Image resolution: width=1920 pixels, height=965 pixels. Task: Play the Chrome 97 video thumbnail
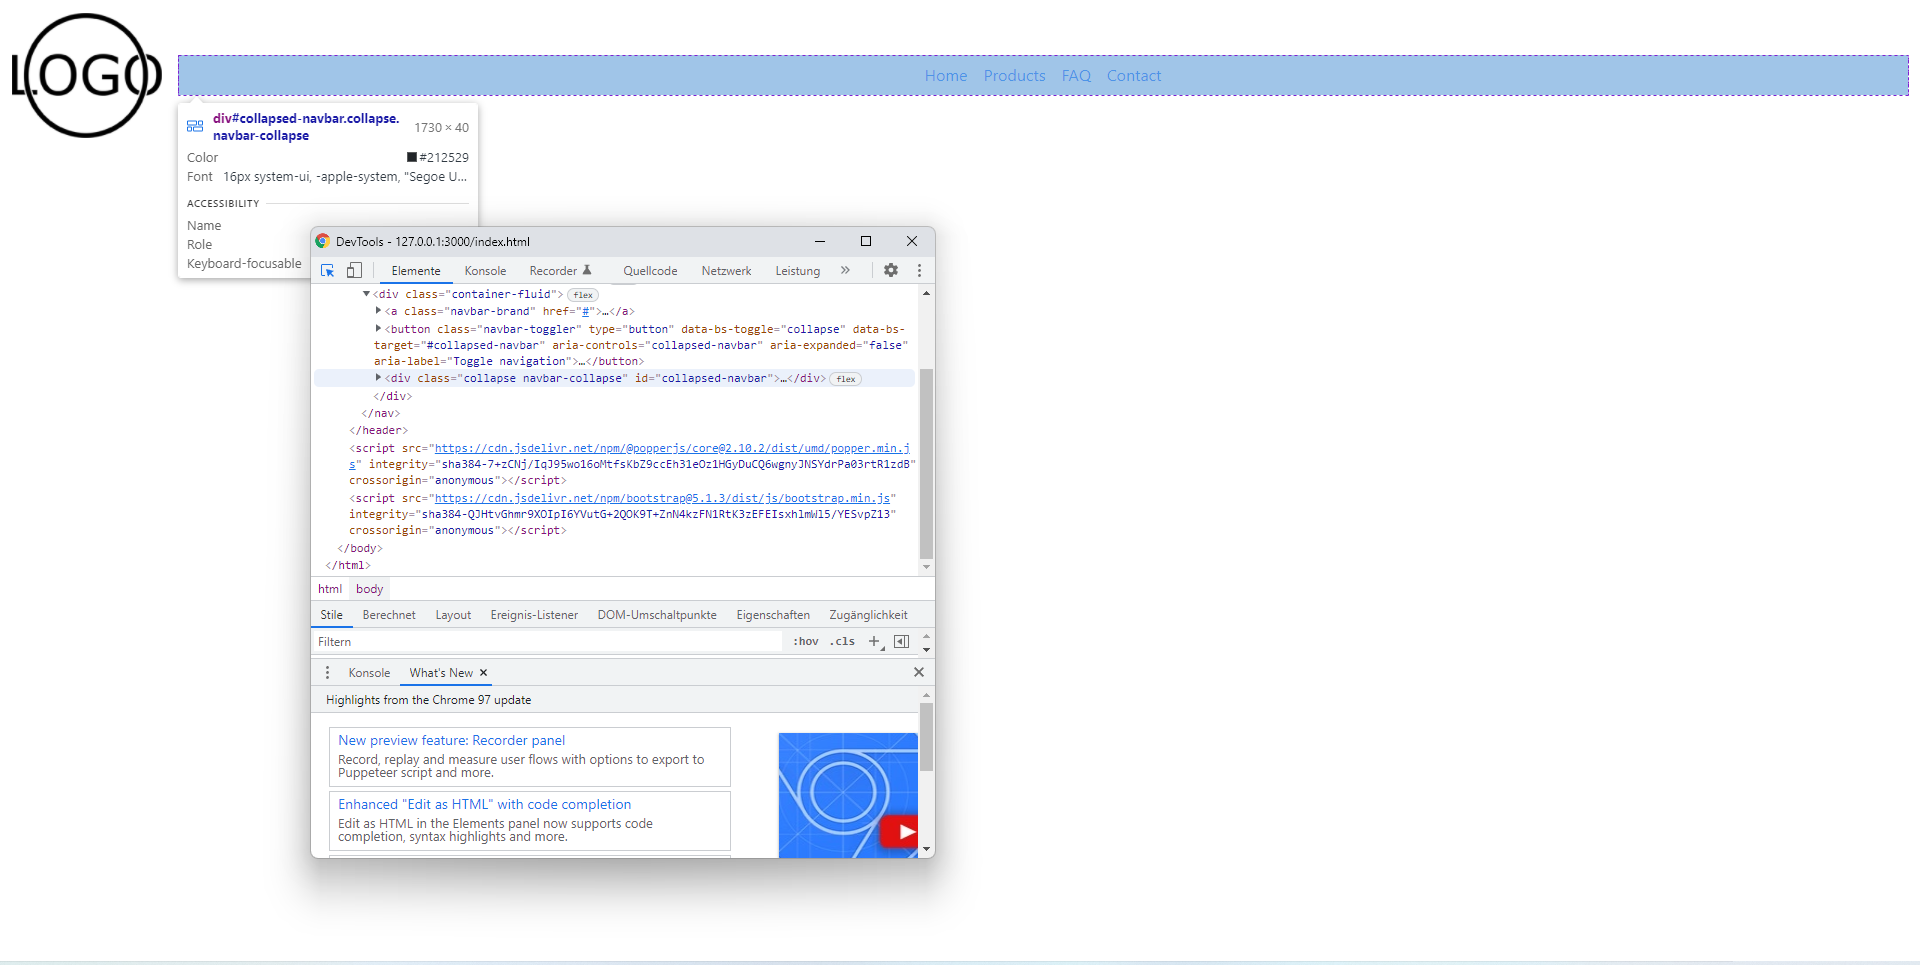click(848, 795)
